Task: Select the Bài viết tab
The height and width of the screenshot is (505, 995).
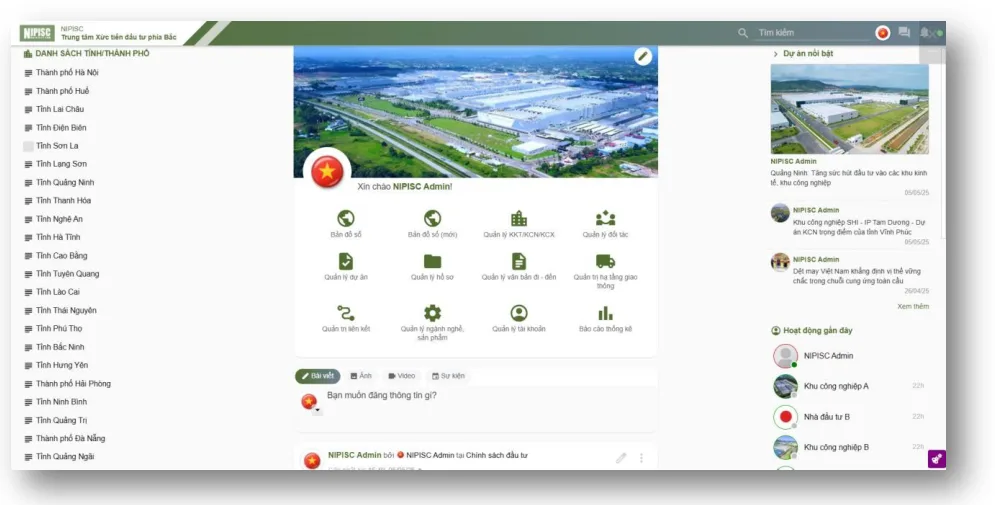Action: pos(317,376)
